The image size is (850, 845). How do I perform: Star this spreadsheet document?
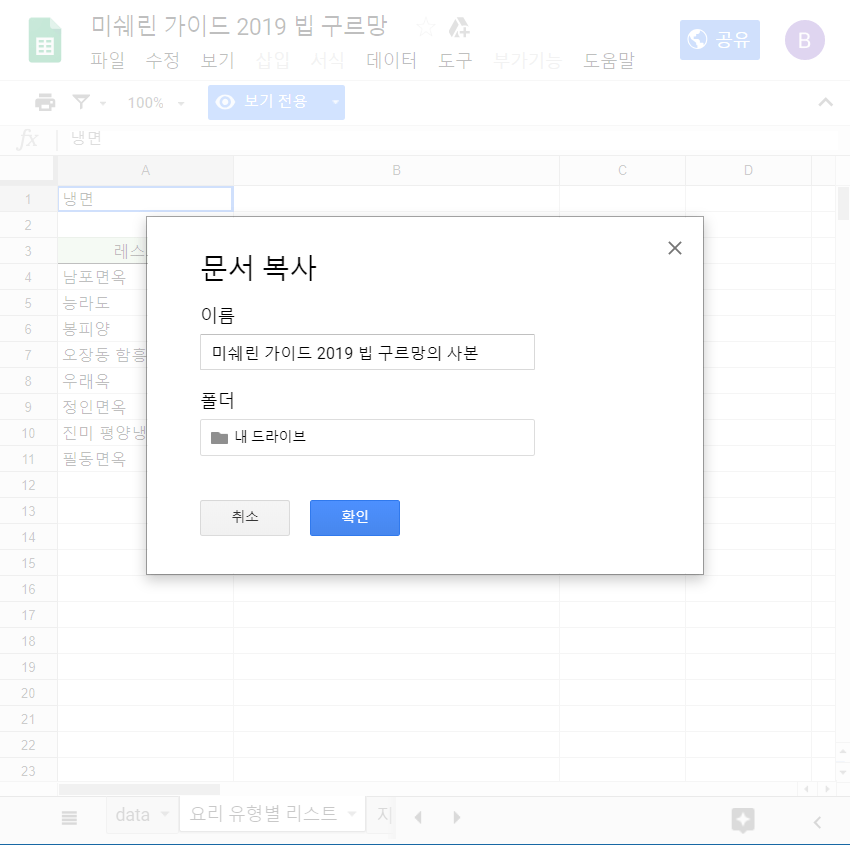click(x=426, y=27)
